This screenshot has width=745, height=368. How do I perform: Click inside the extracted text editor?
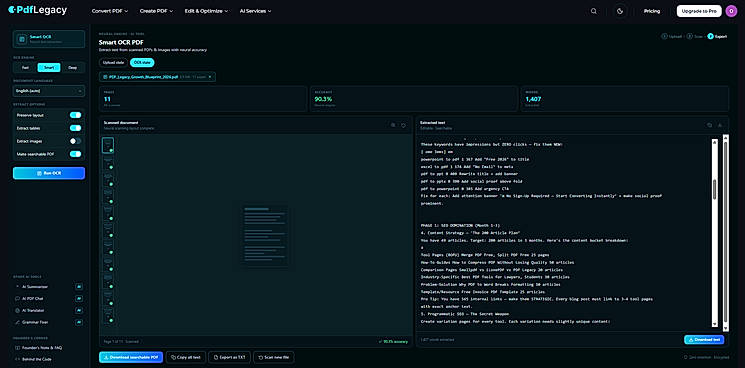click(565, 232)
